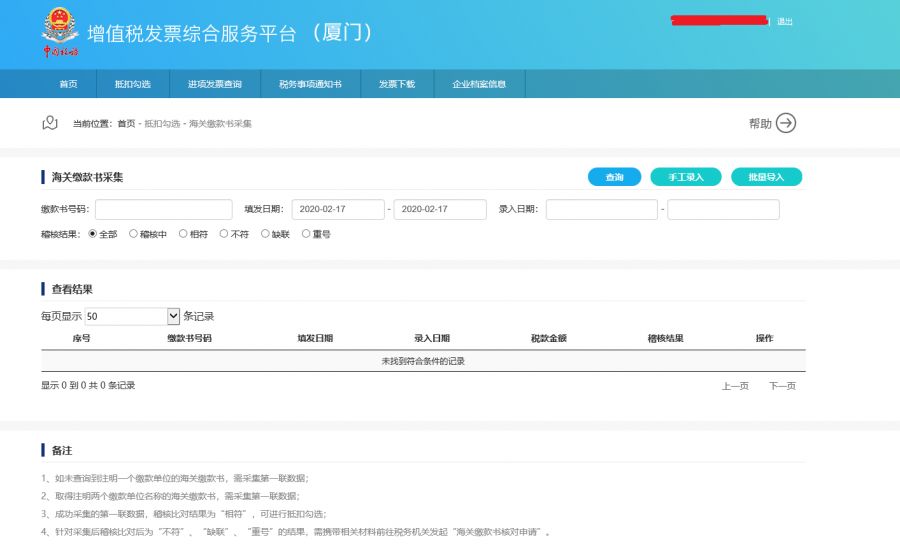
Task: Click the 退出 logout link
Action: pos(785,21)
